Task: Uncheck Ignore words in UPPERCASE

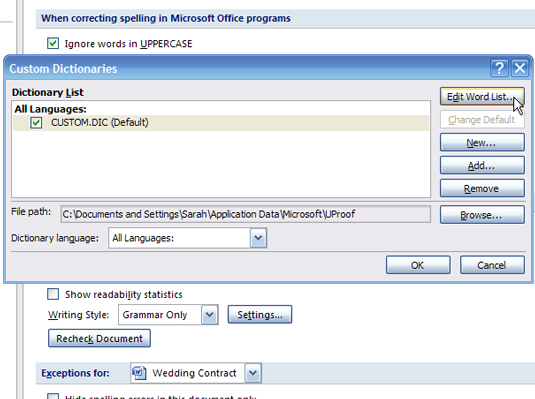Action: 53,43
